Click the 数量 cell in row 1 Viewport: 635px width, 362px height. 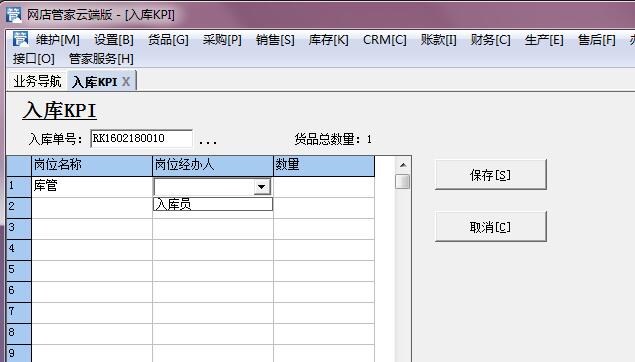click(324, 187)
